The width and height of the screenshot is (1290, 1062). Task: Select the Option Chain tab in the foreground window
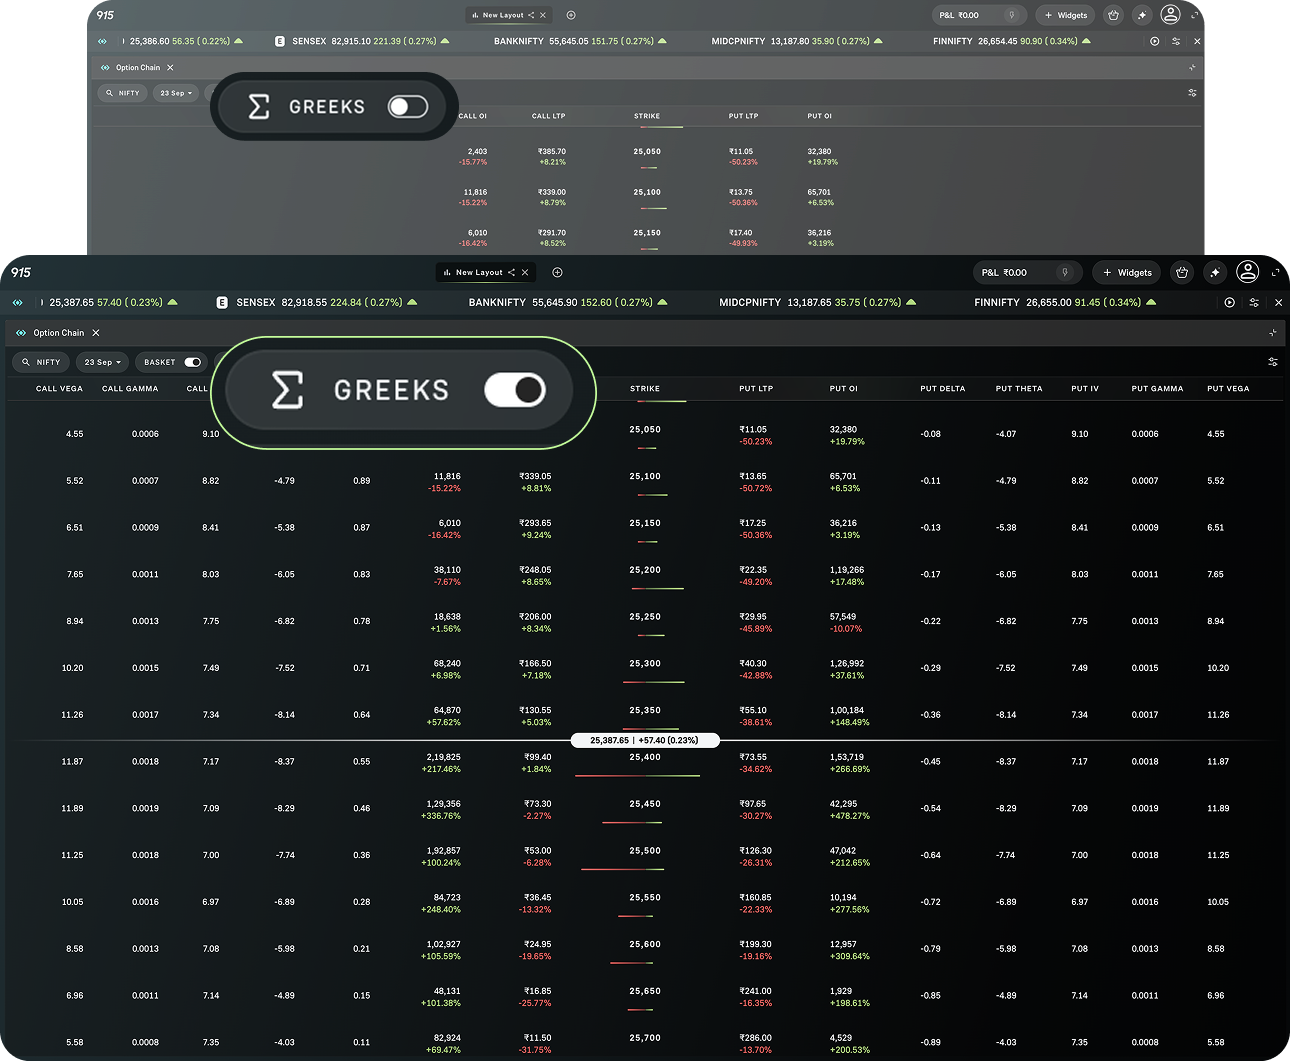[58, 333]
